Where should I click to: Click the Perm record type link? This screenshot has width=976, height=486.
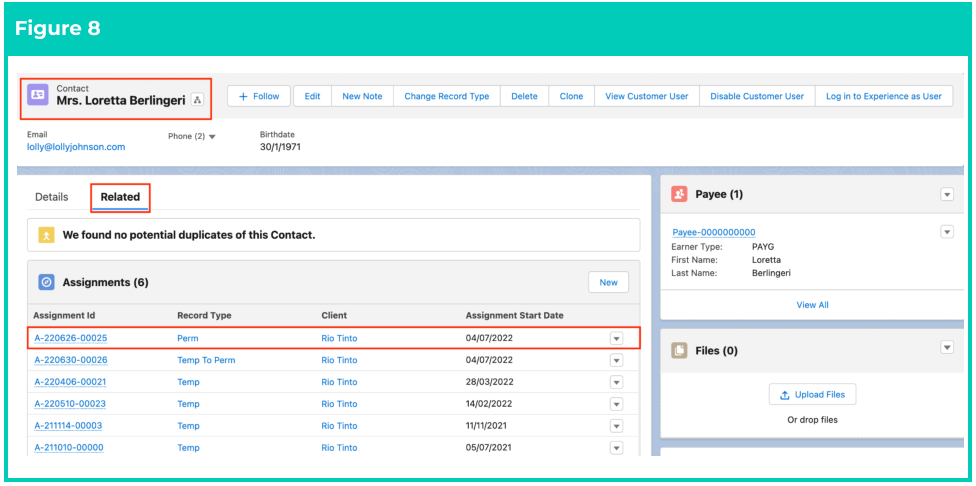(x=188, y=338)
